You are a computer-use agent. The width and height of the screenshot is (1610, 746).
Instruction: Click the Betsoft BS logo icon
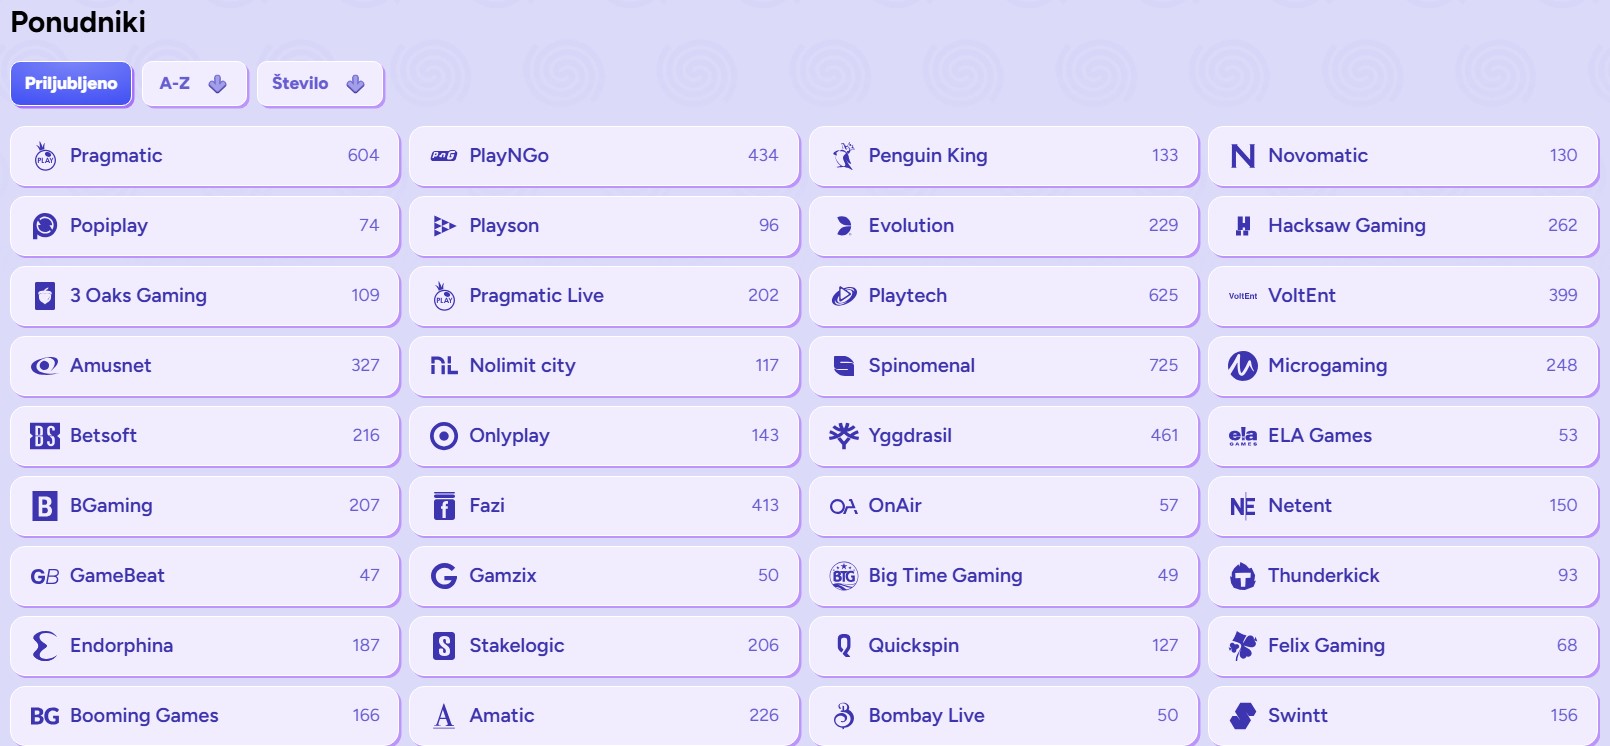point(45,436)
